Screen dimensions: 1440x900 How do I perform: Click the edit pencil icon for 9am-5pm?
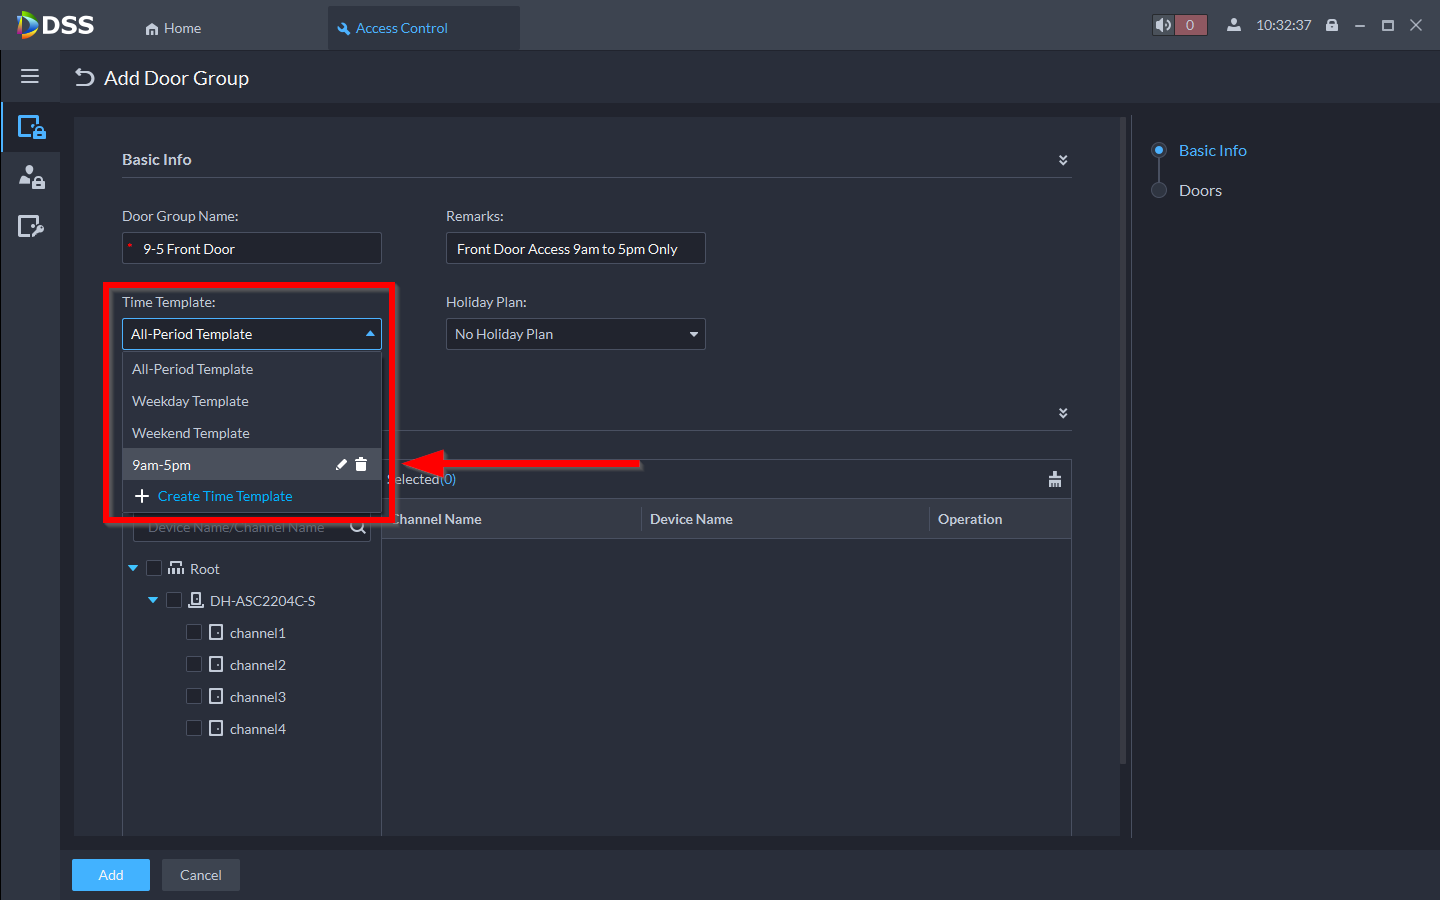tap(341, 465)
